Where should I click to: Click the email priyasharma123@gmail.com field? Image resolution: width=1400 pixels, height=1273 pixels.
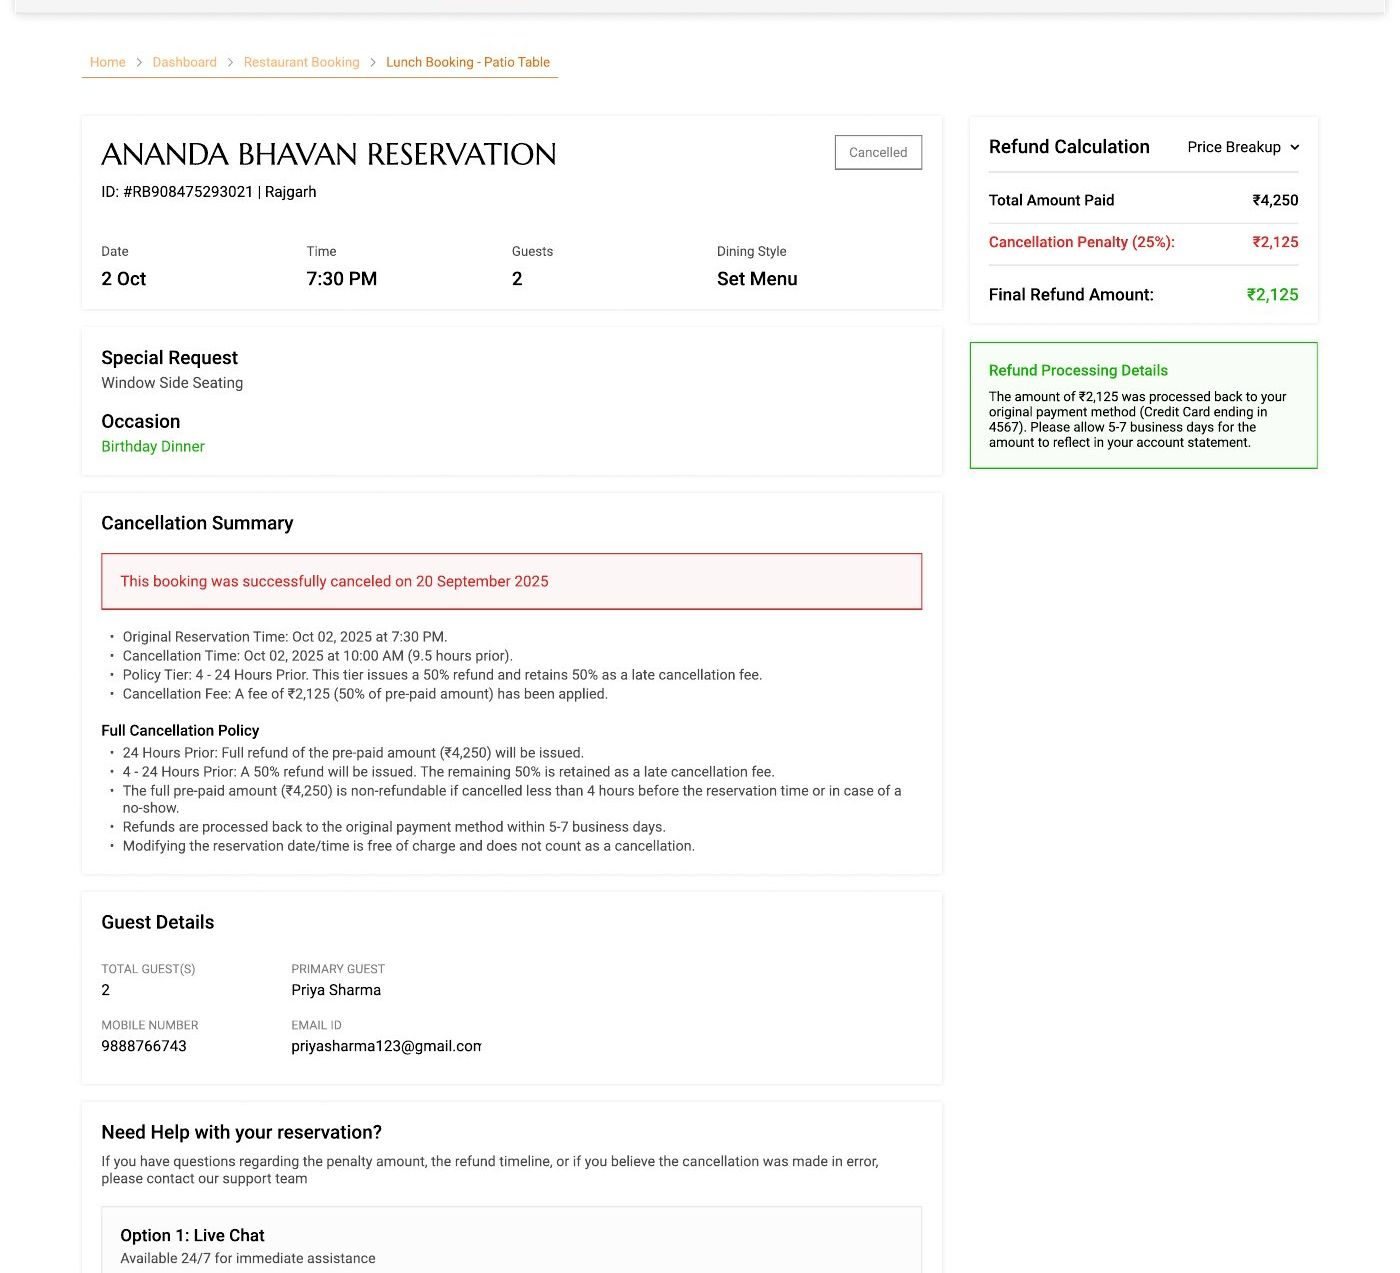pyautogui.click(x=386, y=1046)
